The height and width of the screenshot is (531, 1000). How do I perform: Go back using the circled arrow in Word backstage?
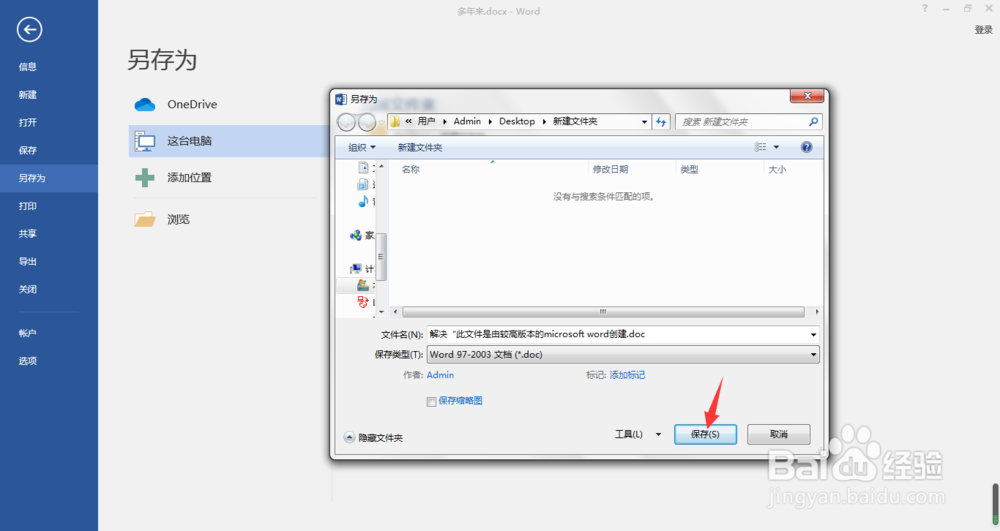point(29,29)
